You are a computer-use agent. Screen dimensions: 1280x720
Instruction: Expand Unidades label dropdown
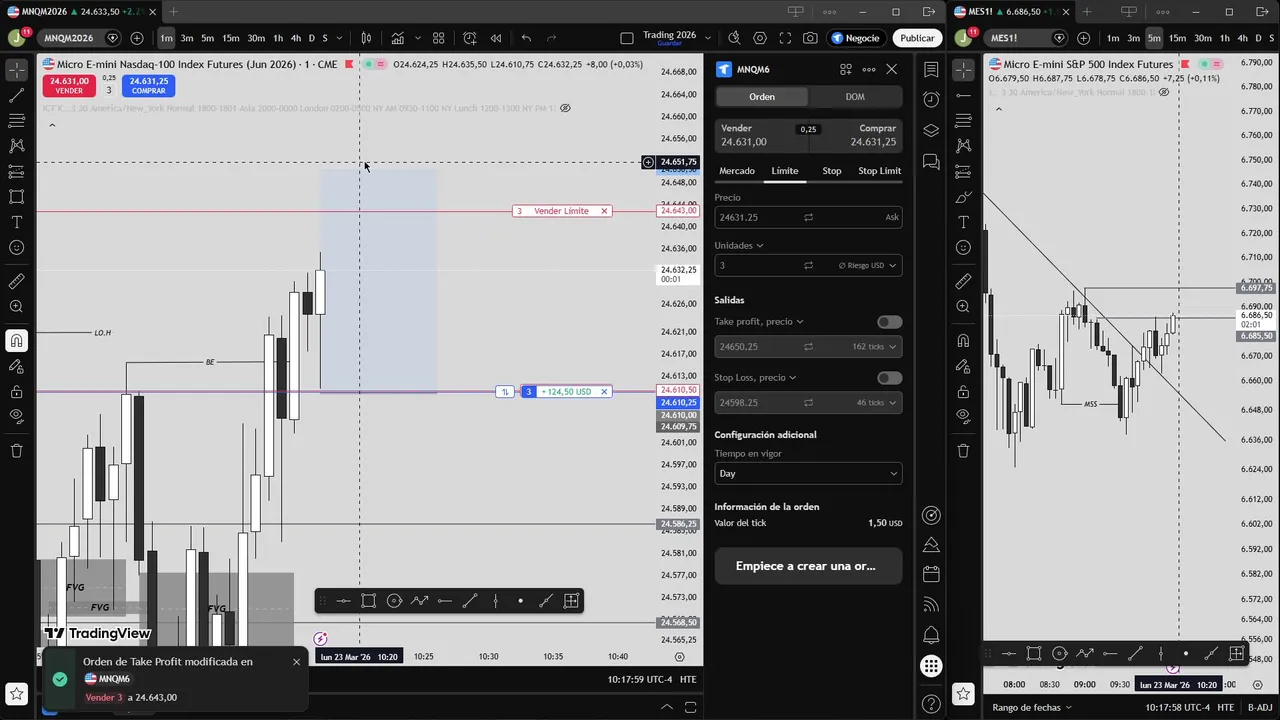point(739,245)
